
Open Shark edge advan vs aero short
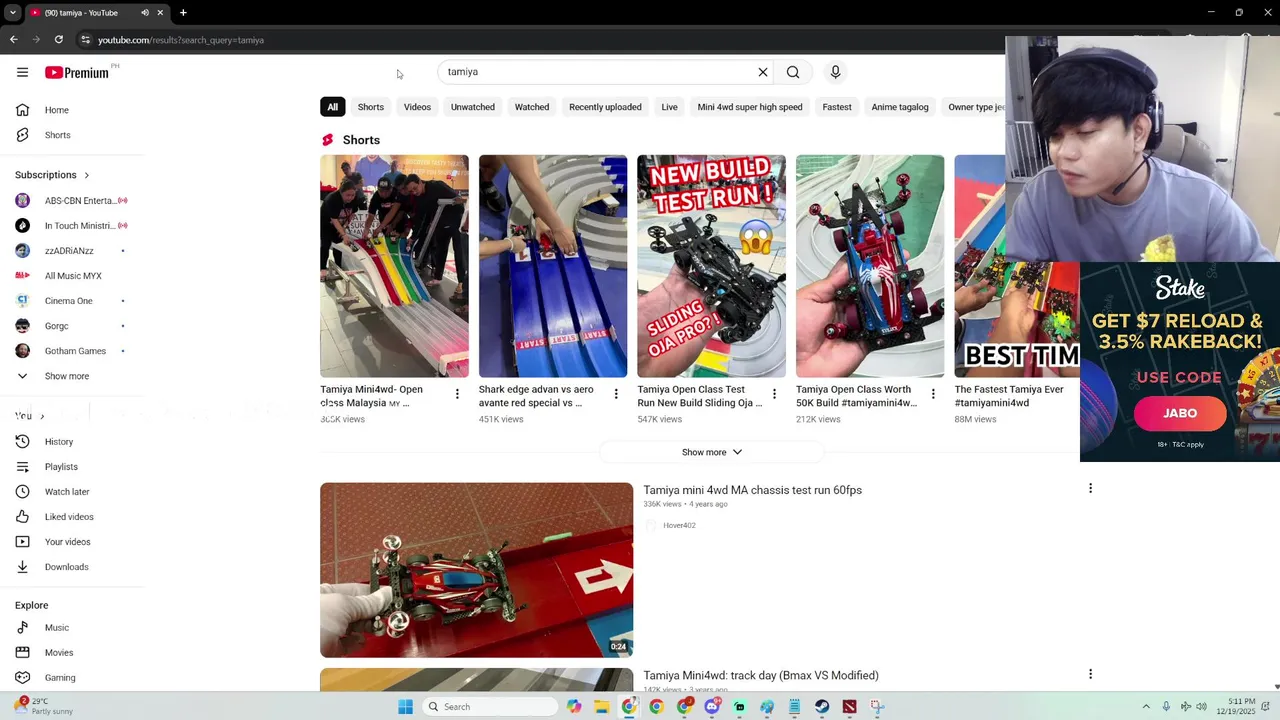tap(553, 266)
